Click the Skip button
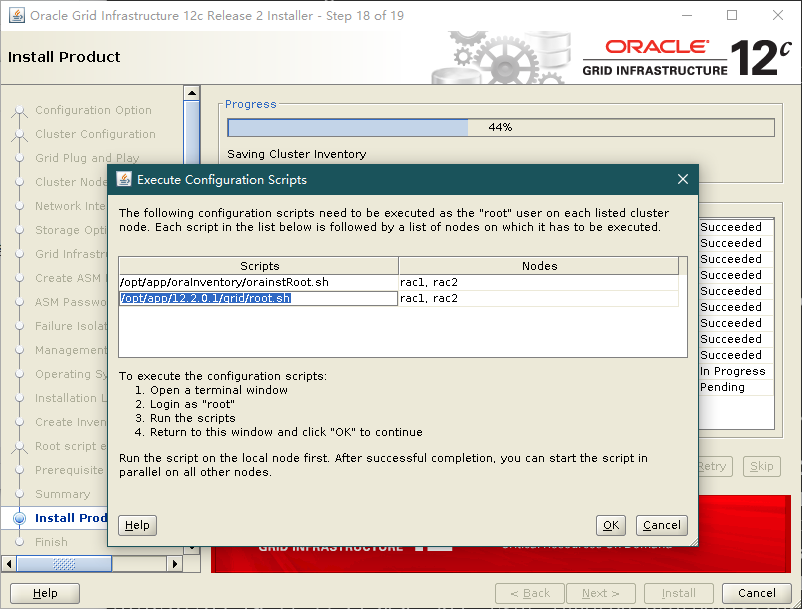 [x=762, y=466]
